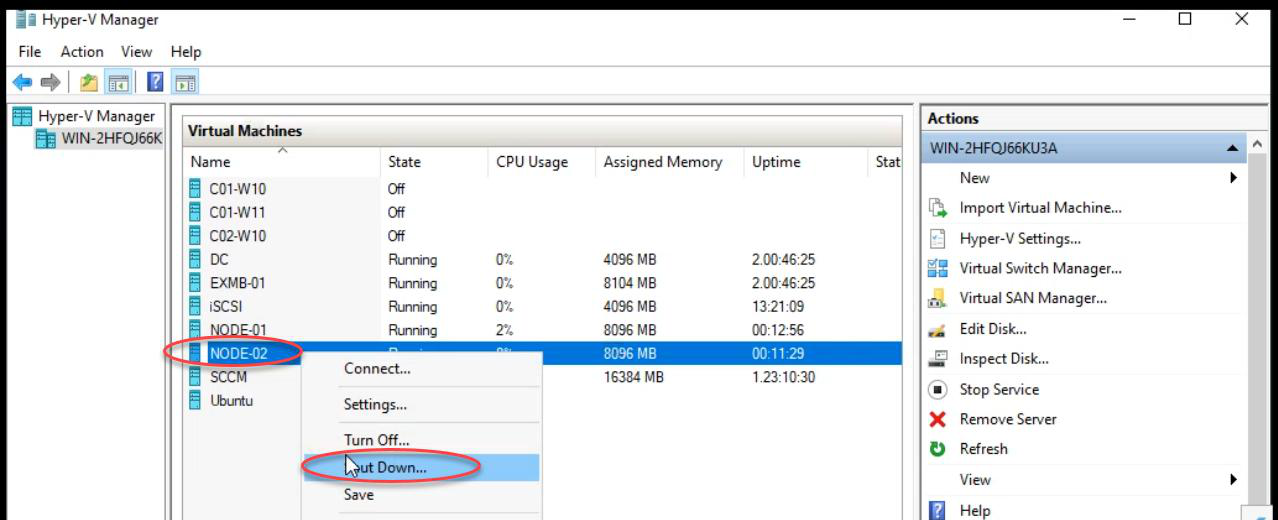Screen dimensions: 1278x520
Task: Select the SCCM virtual machine name
Action: (x=228, y=377)
